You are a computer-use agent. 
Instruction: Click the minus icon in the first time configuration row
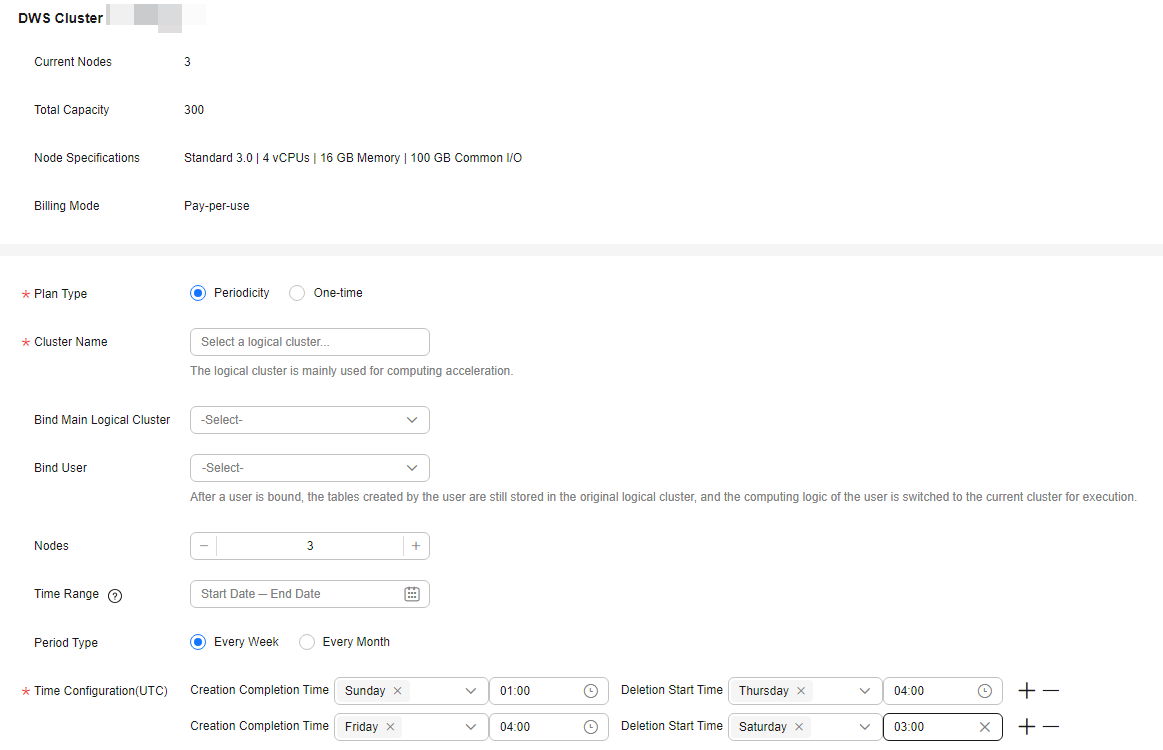pyautogui.click(x=1050, y=691)
